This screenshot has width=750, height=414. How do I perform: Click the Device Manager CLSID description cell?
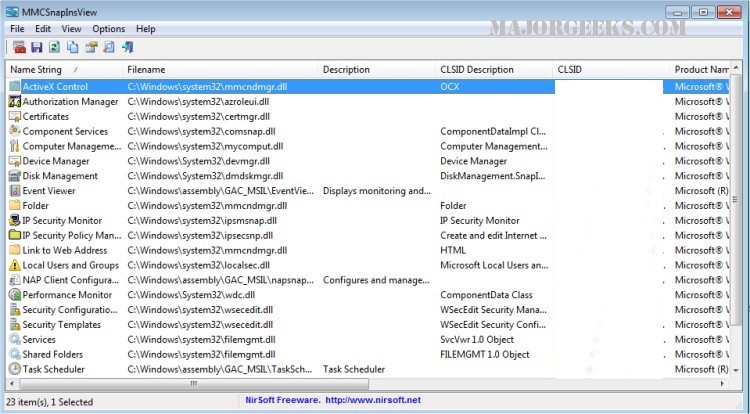pyautogui.click(x=474, y=161)
